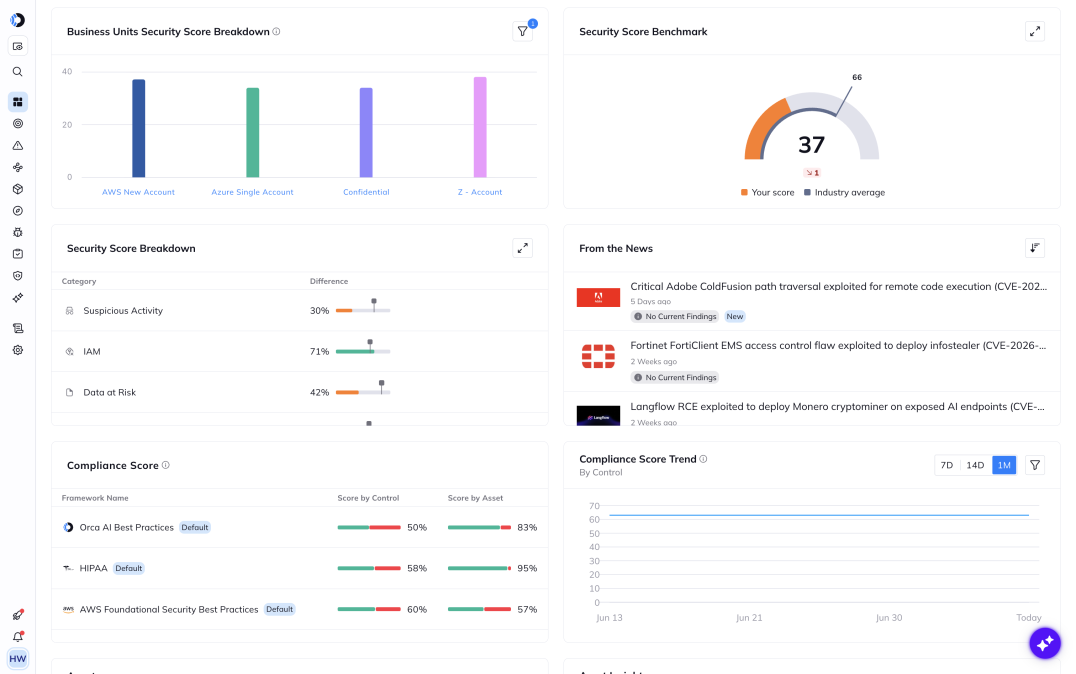Click No Current Findings on Fortinet news

click(675, 377)
